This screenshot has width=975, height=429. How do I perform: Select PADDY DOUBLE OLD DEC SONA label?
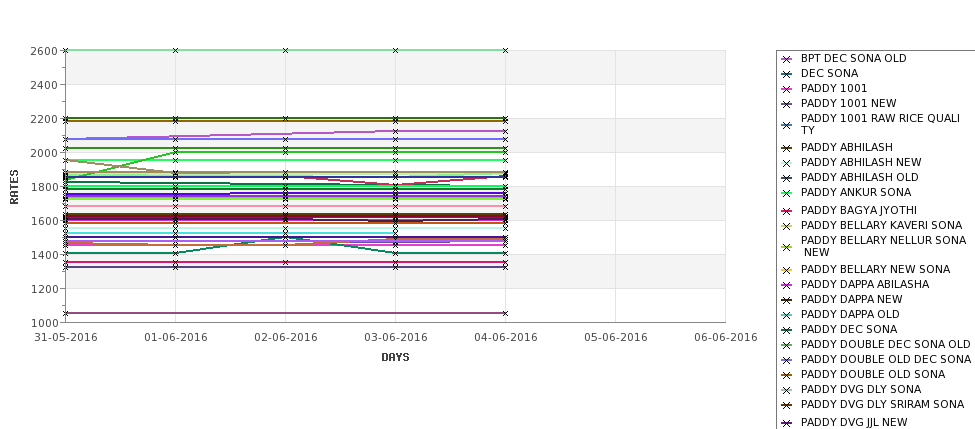(x=885, y=359)
